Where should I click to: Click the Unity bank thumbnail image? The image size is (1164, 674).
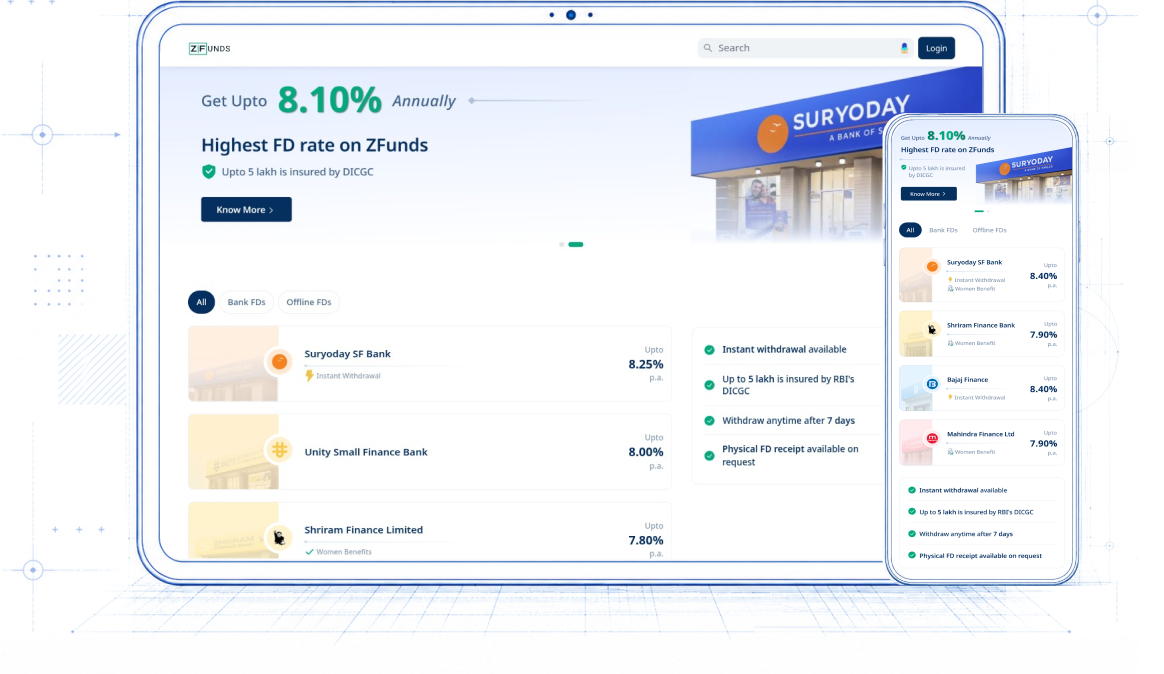(233, 451)
